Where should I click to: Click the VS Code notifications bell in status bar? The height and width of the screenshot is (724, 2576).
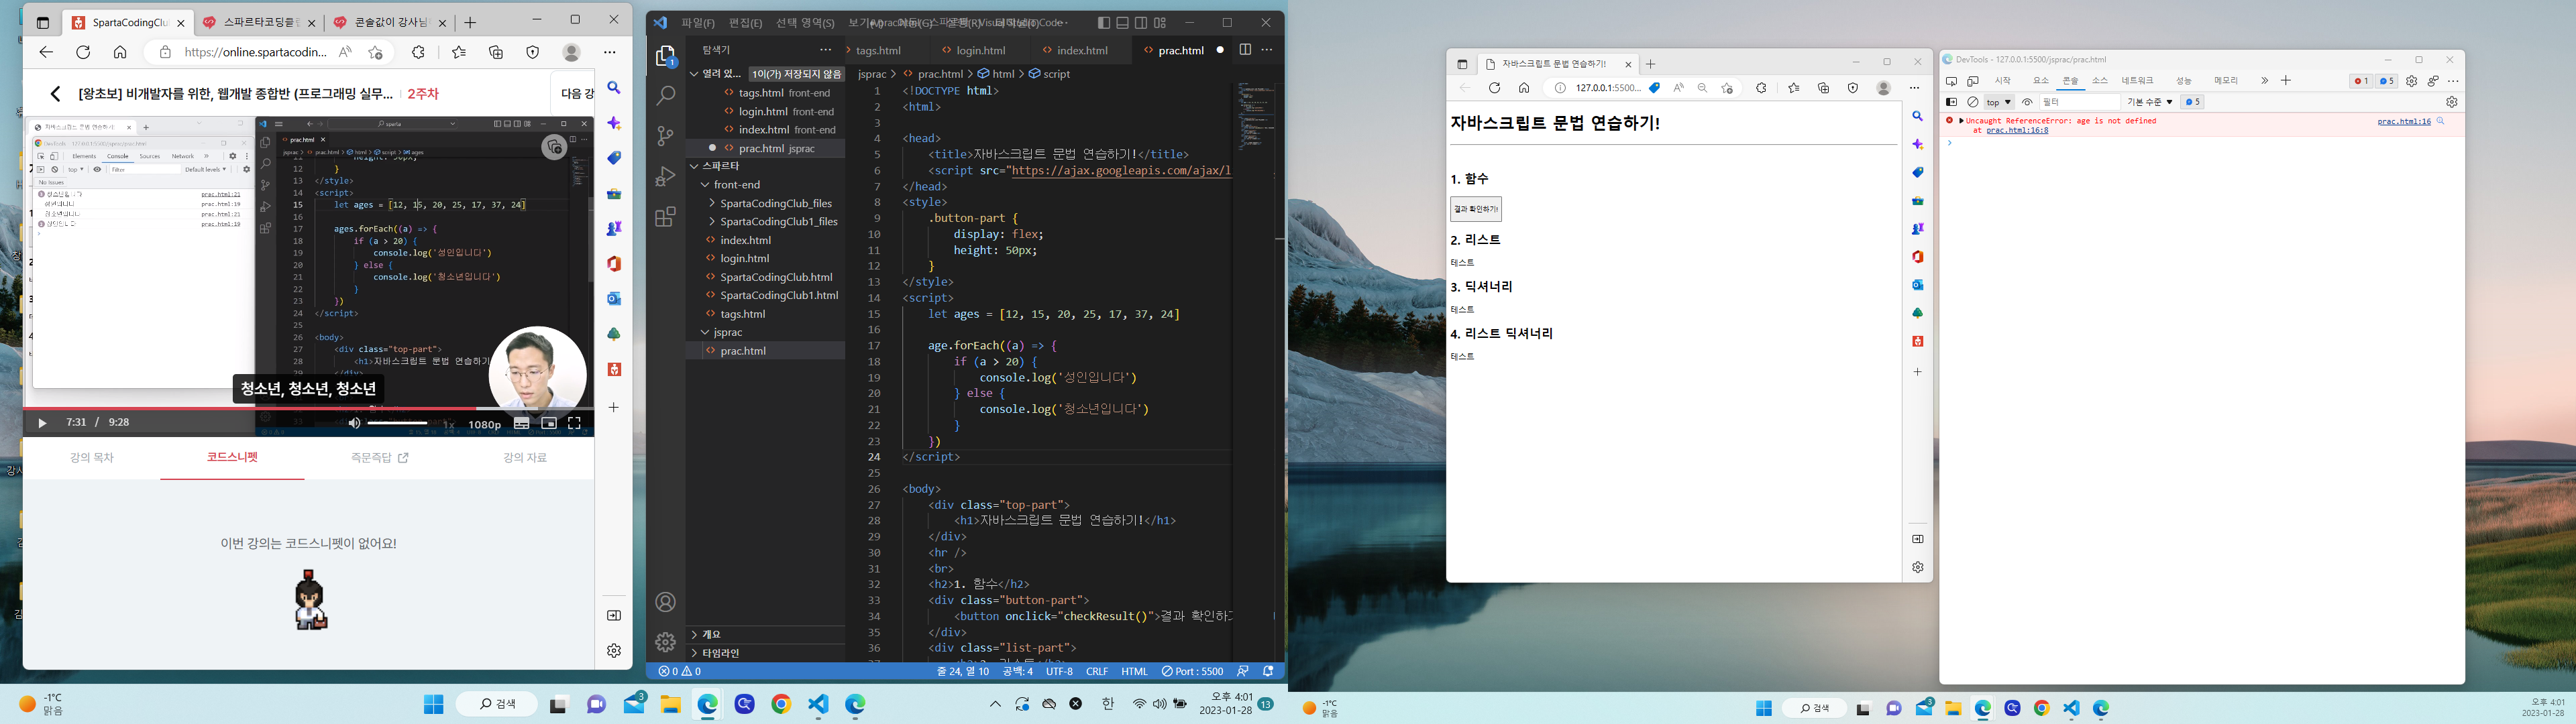tap(1268, 672)
